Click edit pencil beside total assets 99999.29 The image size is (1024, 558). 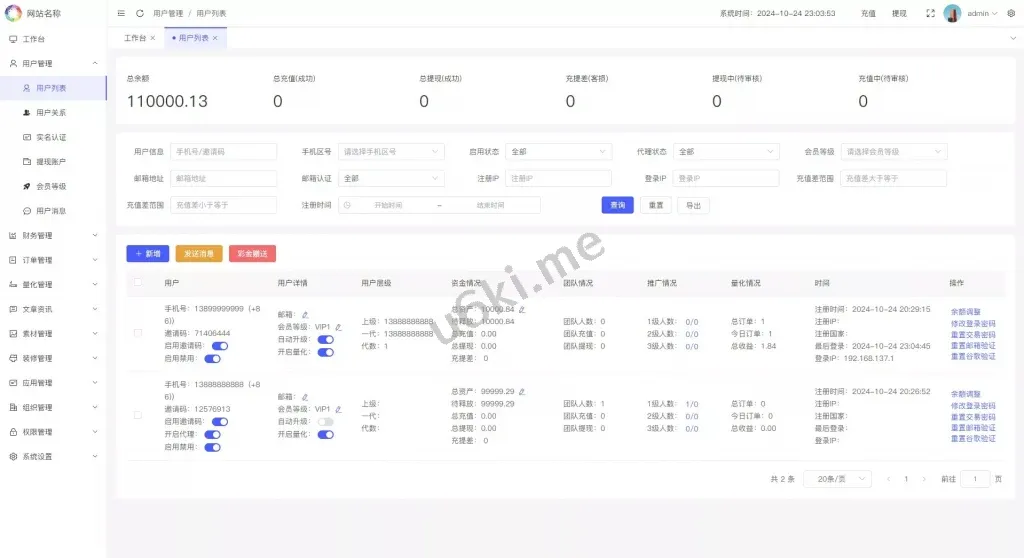pyautogui.click(x=522, y=391)
